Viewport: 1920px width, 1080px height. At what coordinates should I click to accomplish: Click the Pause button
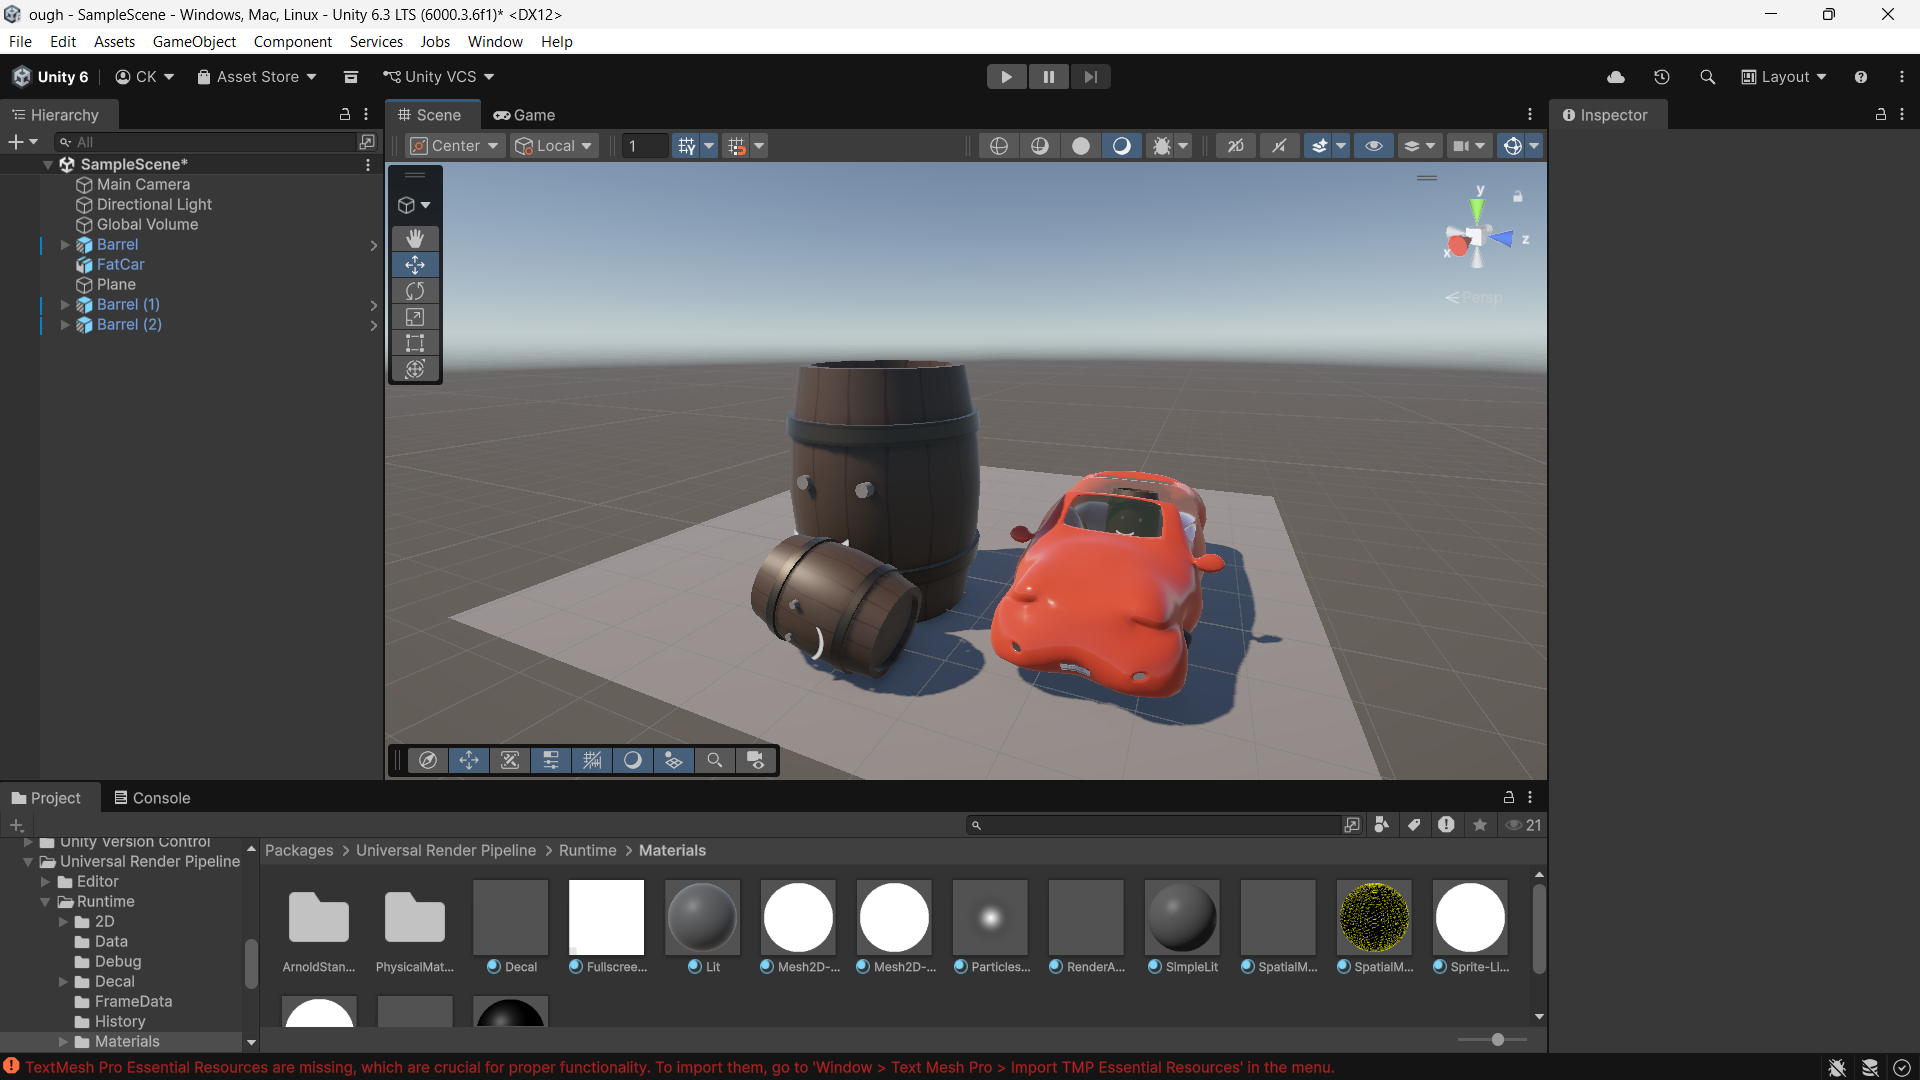coord(1048,77)
